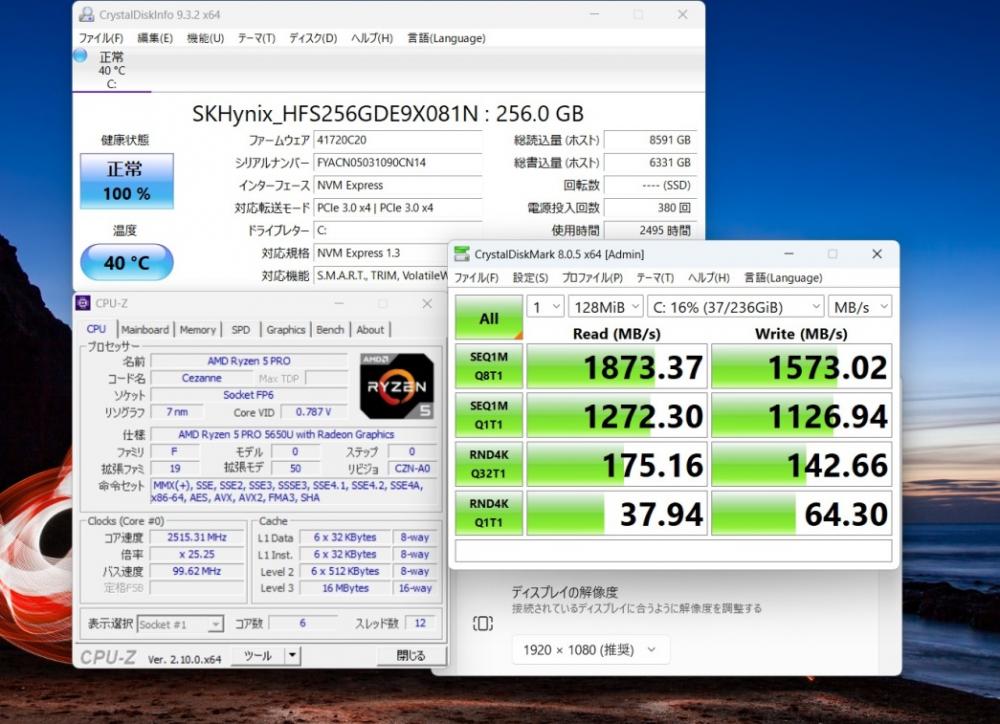Click the 1573.02 sequential write result
The height and width of the screenshot is (724, 1000).
(x=802, y=366)
